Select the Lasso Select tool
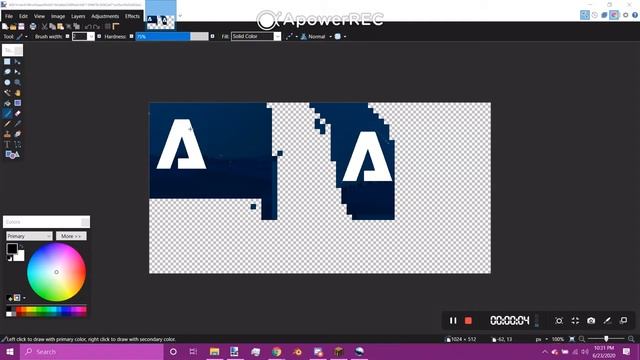Image resolution: width=640 pixels, height=360 pixels. (7, 72)
